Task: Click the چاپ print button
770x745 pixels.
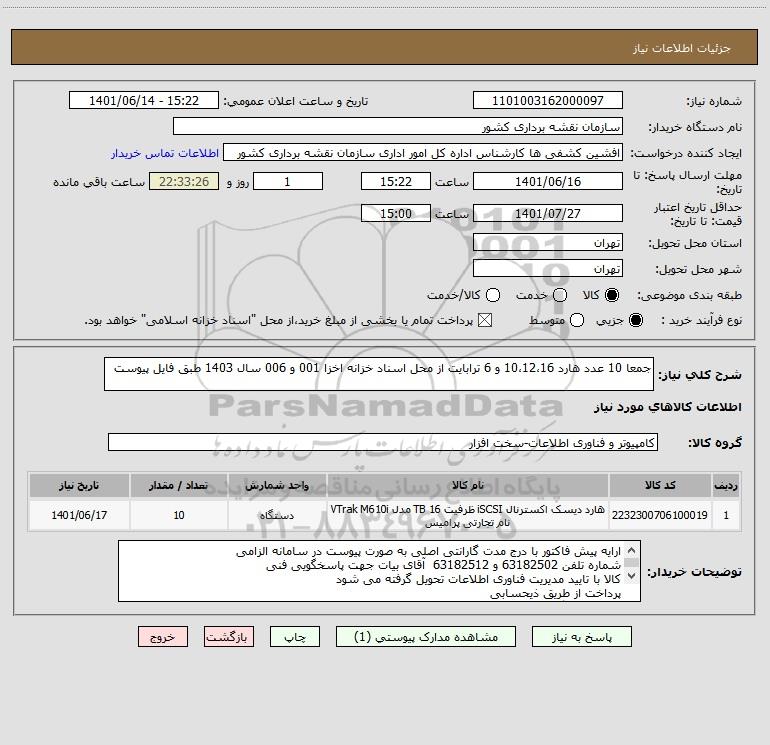Action: [295, 636]
